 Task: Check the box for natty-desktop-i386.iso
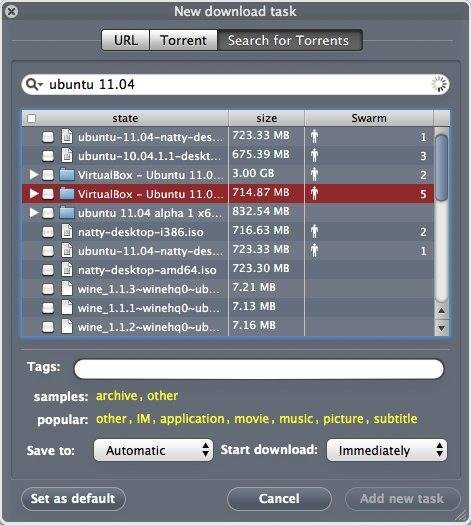tap(48, 232)
